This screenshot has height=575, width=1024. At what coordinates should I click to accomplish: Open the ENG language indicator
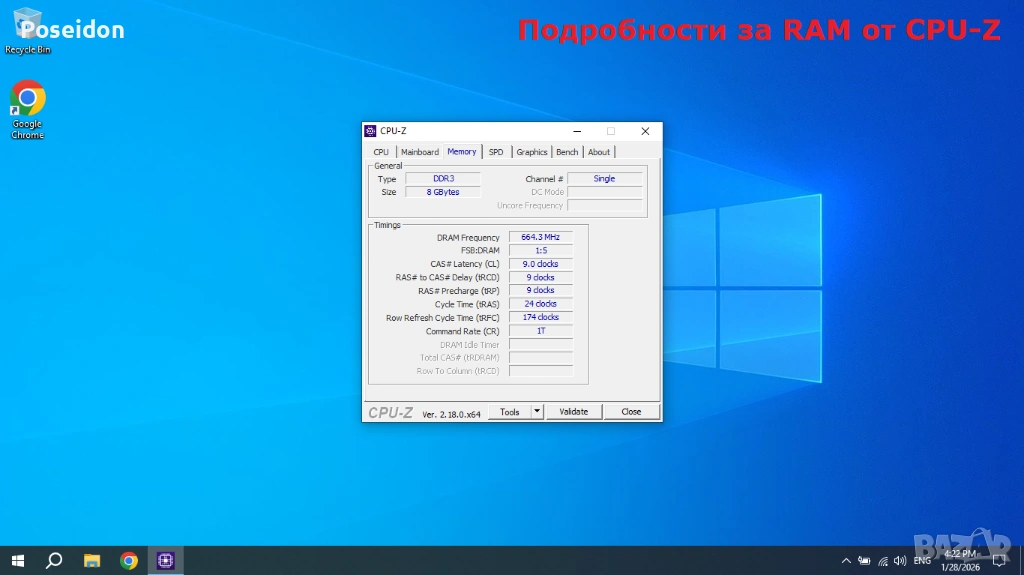coord(922,561)
